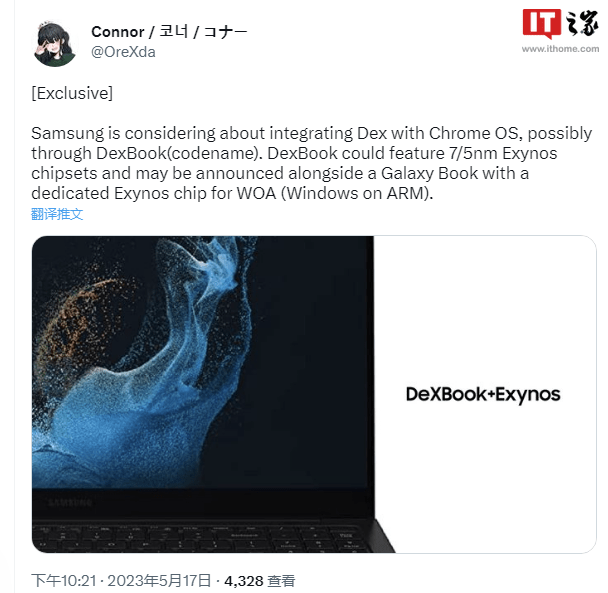The image size is (608, 593).
Task: Click the [Exclusive] tag text
Action: 72,93
